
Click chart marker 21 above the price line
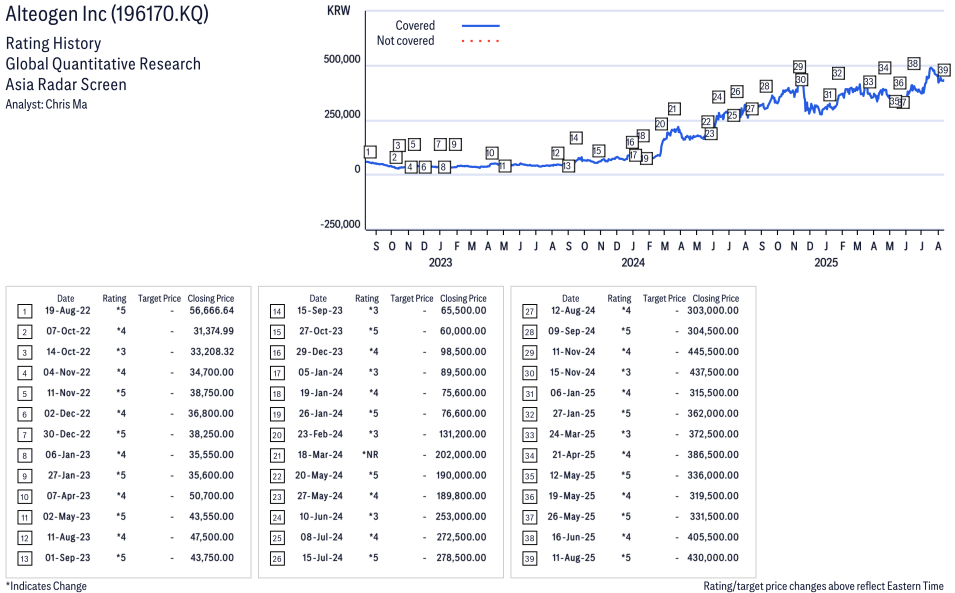tap(673, 109)
